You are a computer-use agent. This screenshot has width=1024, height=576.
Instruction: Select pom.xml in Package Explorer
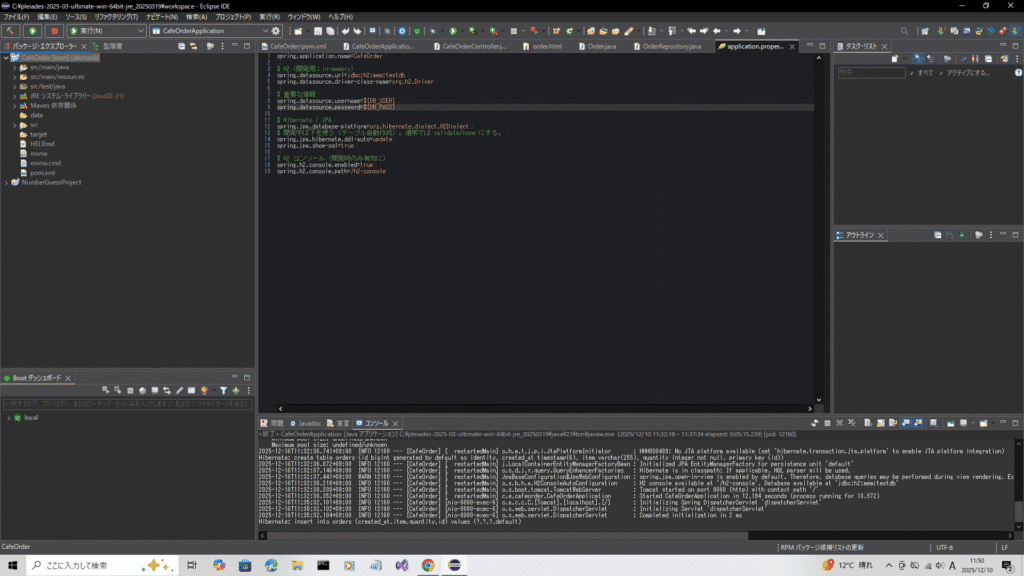(42, 172)
